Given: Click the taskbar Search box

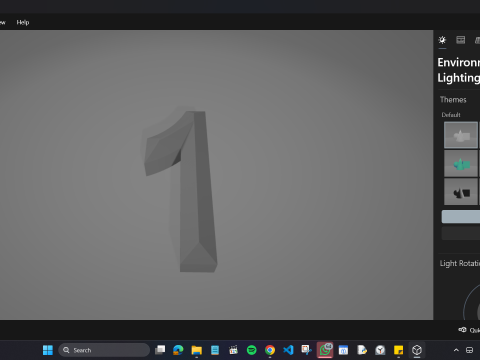Looking at the screenshot, I should 104,350.
